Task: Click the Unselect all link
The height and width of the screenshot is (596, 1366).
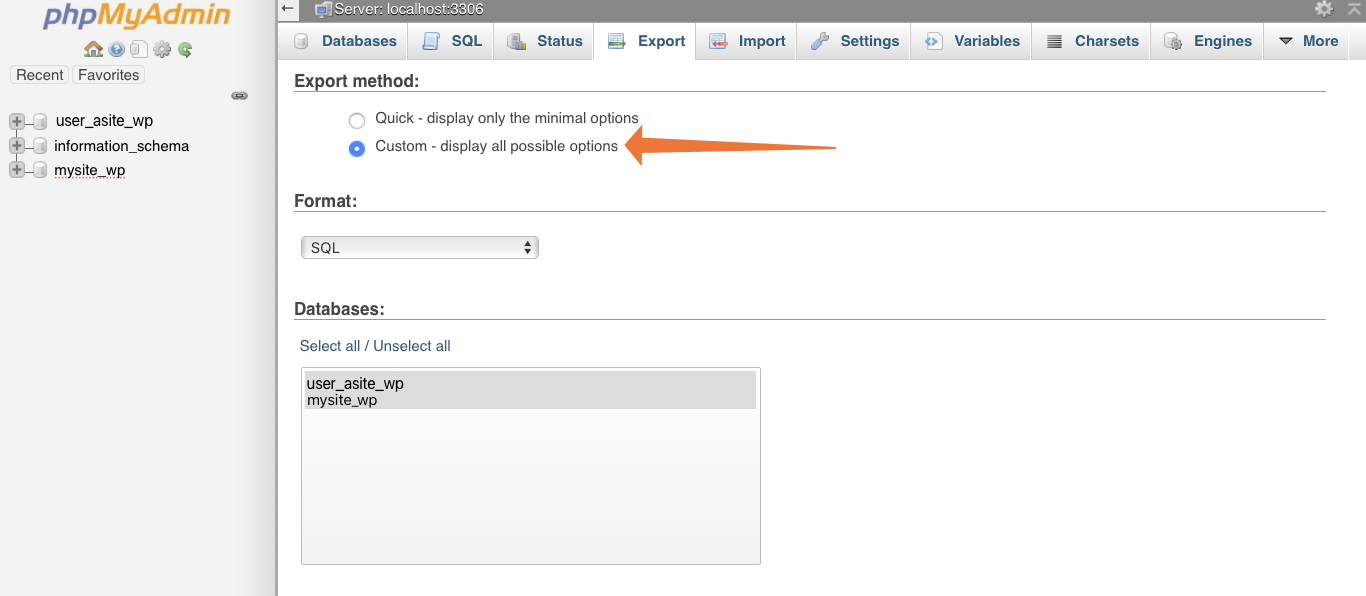Action: click(x=412, y=346)
